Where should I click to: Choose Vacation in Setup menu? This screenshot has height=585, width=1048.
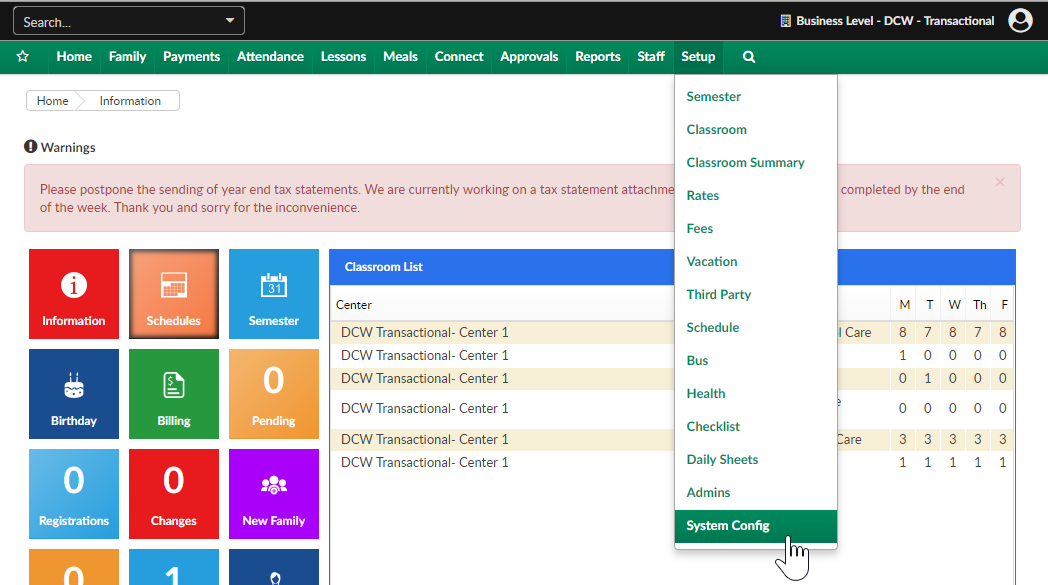[756, 261]
